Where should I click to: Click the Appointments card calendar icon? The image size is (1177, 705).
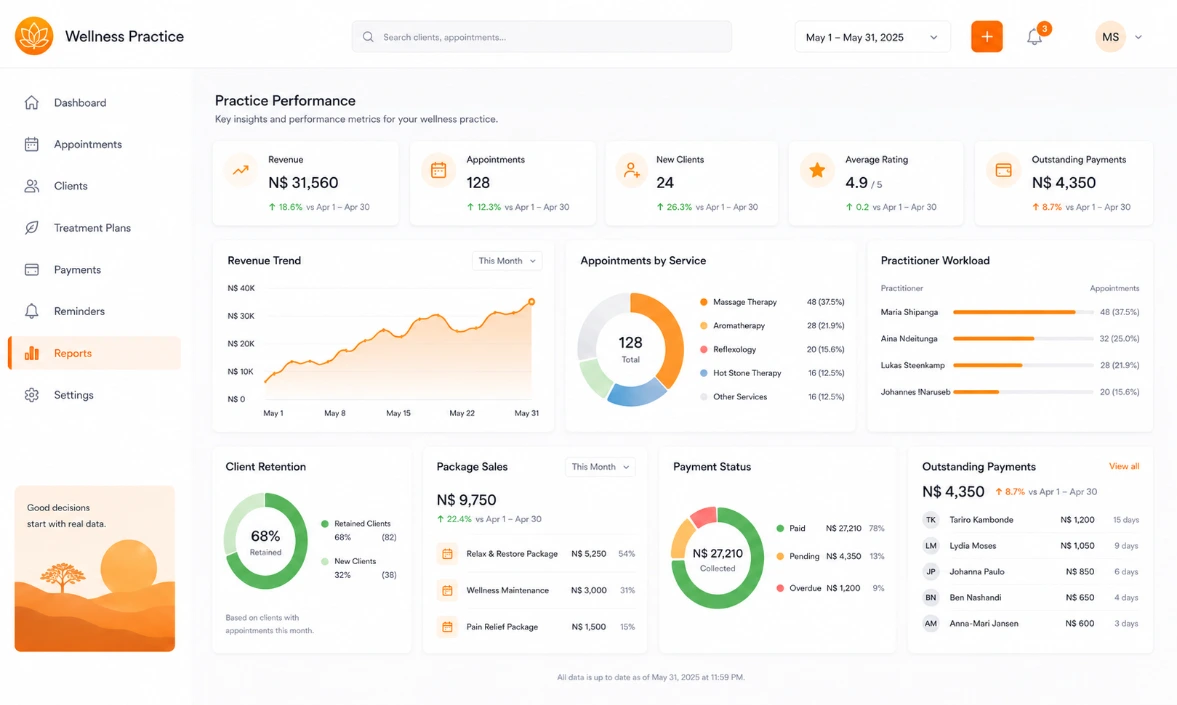coord(438,170)
